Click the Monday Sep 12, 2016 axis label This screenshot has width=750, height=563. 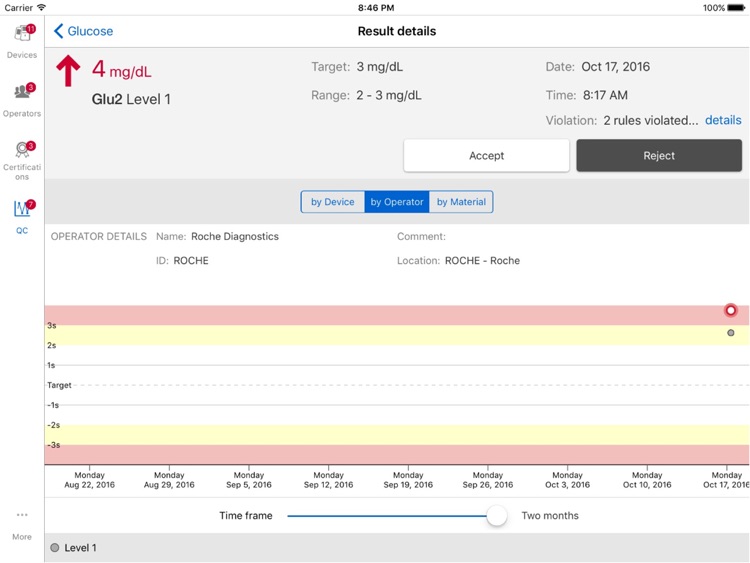[x=329, y=480]
